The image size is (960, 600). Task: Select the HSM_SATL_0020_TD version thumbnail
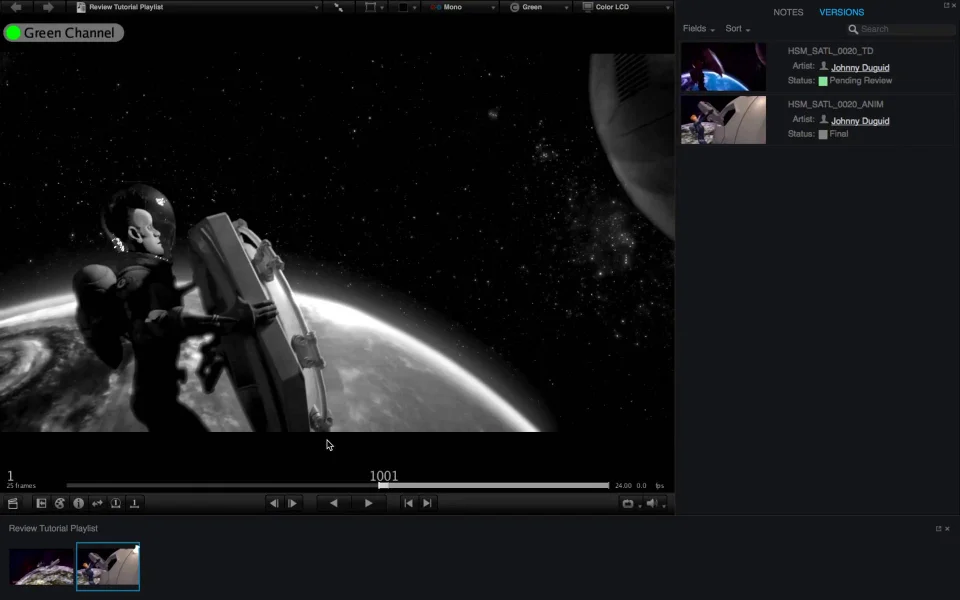(723, 67)
